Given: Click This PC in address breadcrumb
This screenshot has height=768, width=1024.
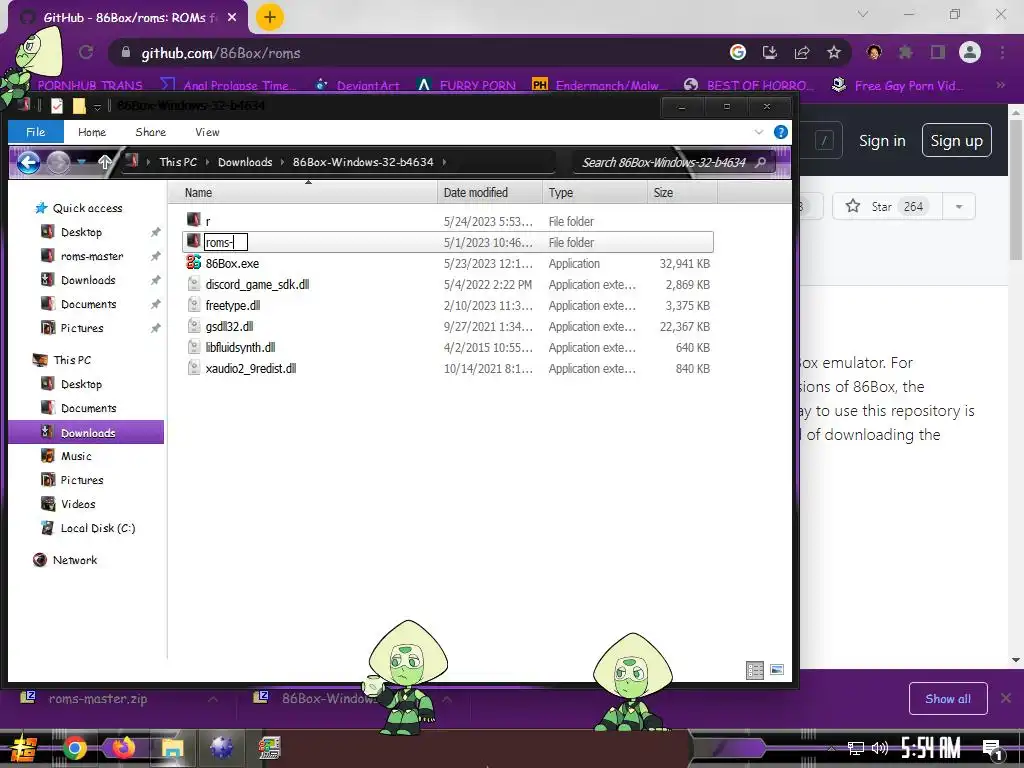Looking at the screenshot, I should coord(178,162).
